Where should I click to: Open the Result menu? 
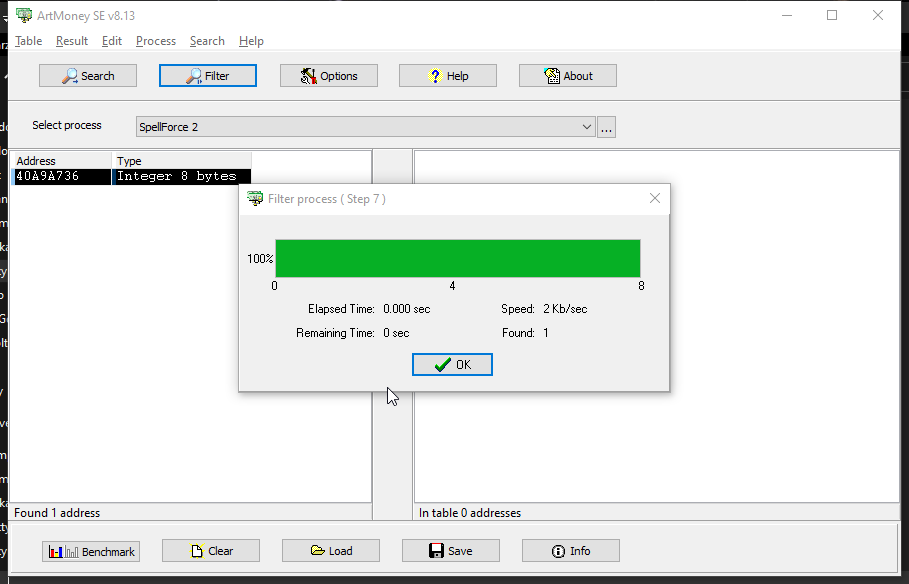tap(72, 41)
